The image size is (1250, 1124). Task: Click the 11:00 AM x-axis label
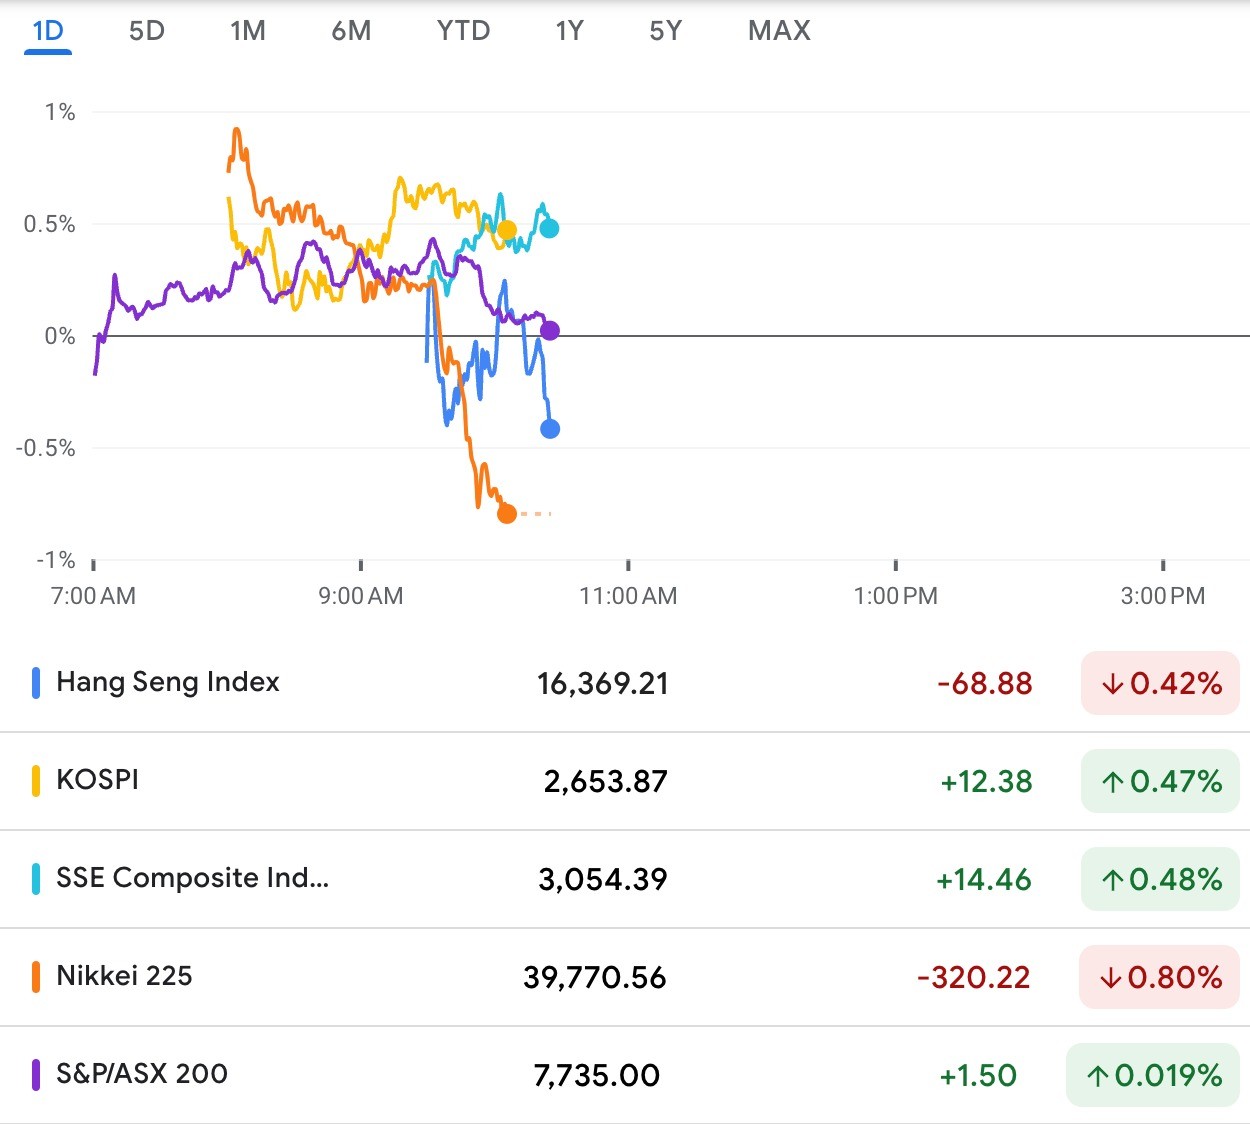point(628,596)
